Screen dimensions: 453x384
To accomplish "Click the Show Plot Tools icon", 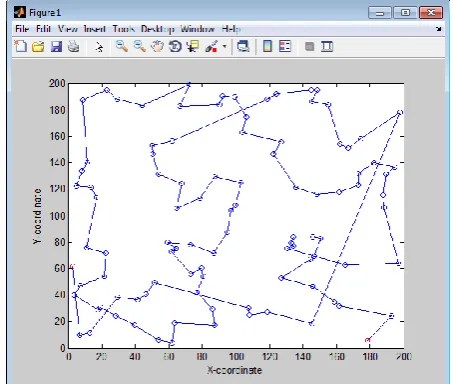I will tap(327, 46).
